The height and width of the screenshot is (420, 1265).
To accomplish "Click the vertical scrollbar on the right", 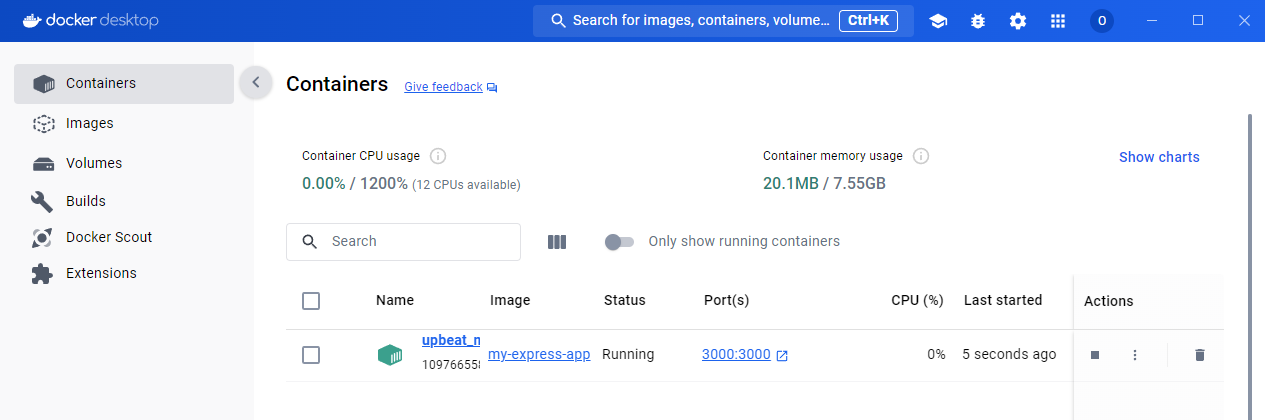I will pyautogui.click(x=1249, y=265).
